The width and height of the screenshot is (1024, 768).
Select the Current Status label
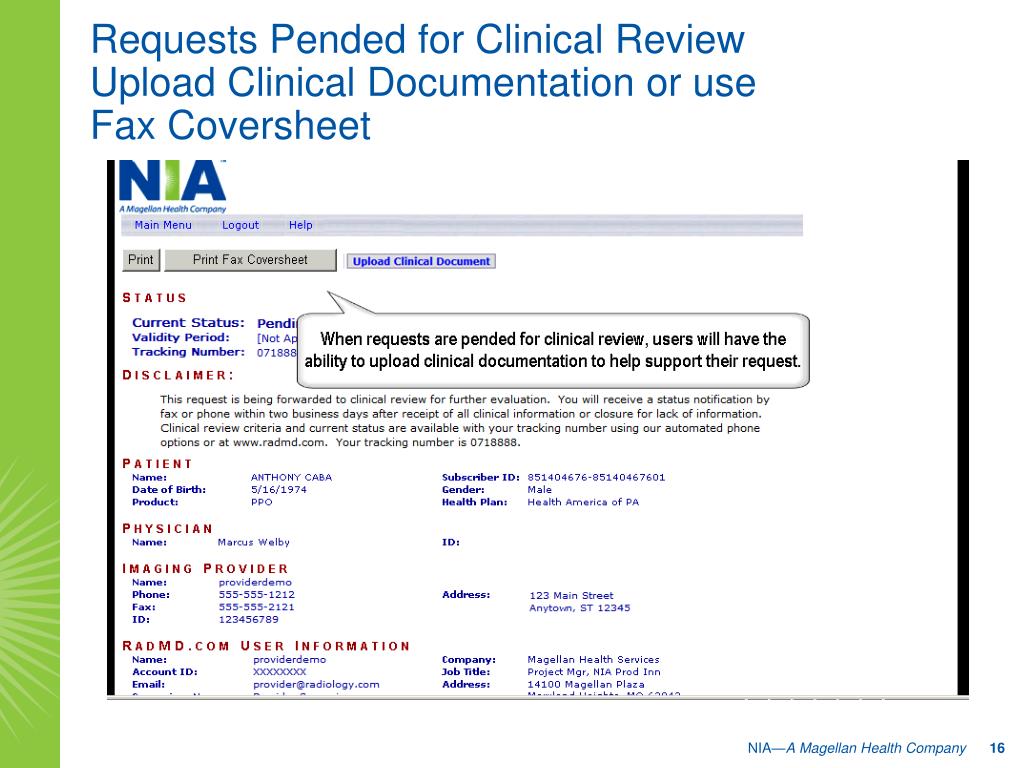pos(188,323)
